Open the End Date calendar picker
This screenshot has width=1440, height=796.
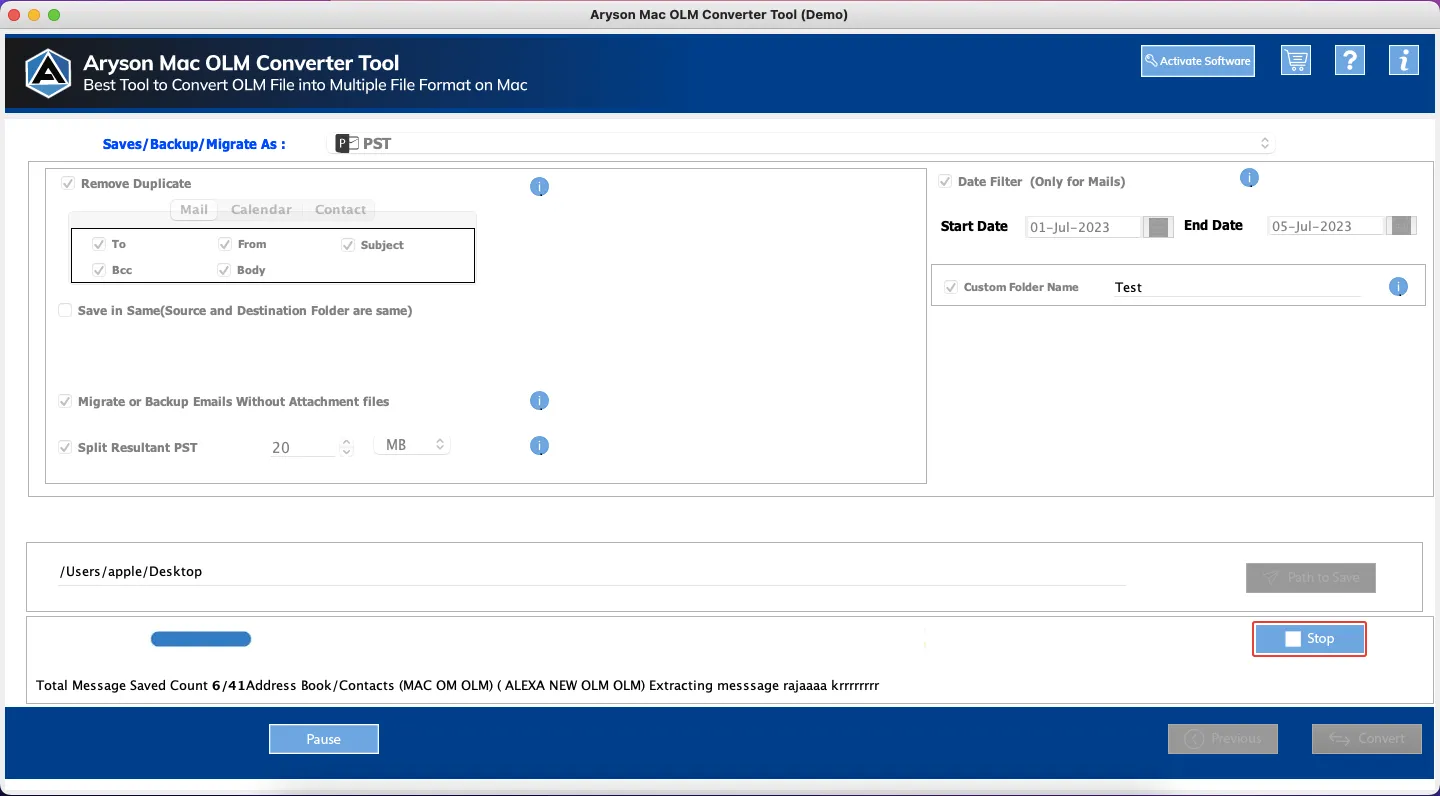tap(1403, 226)
